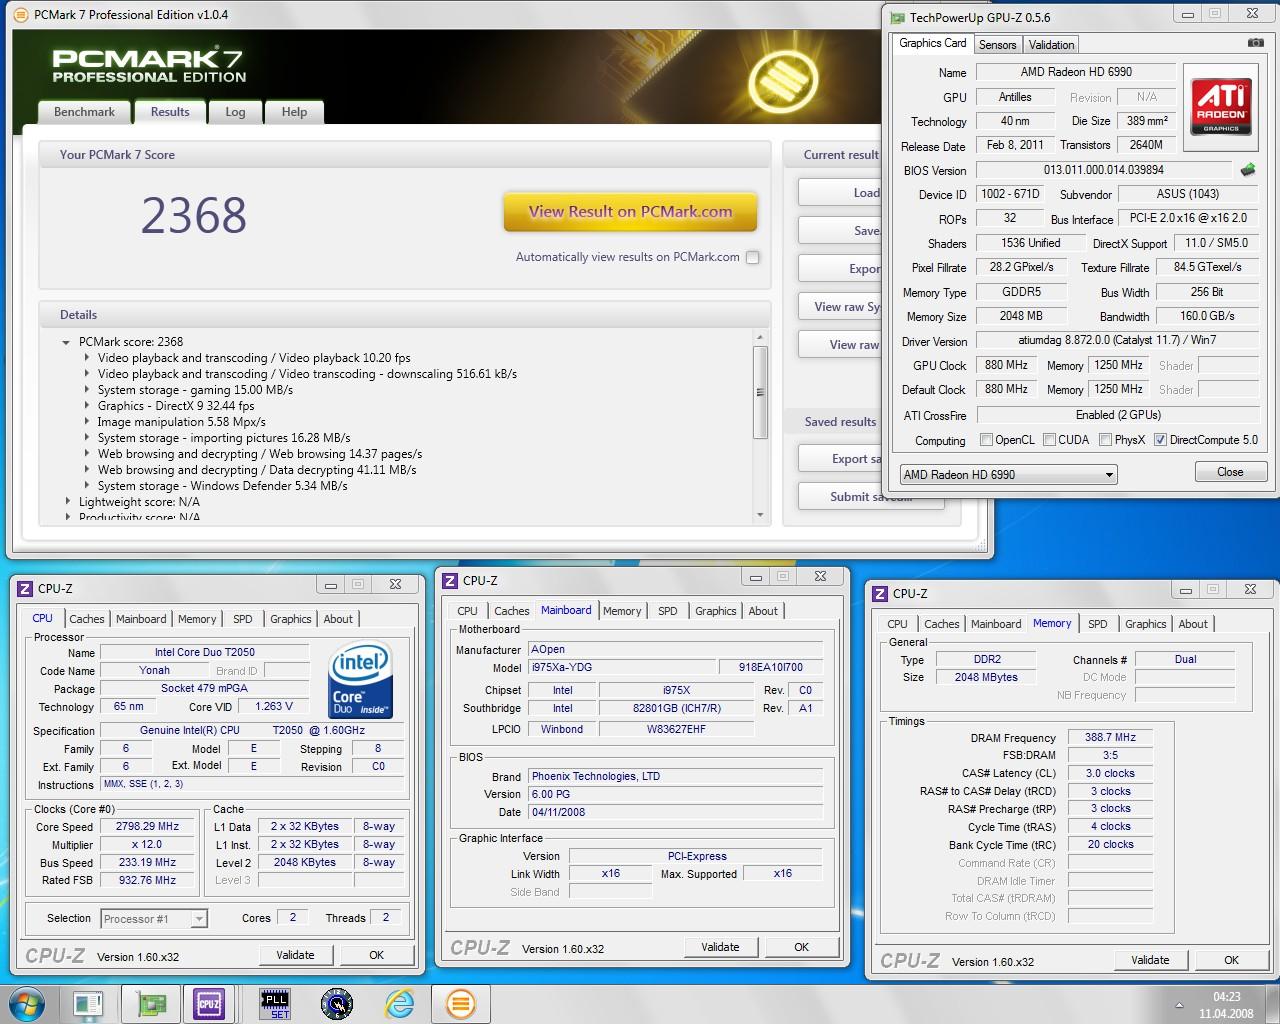Image resolution: width=1280 pixels, height=1024 pixels.
Task: Click the Details scrollbar down arrow
Action: pyautogui.click(x=760, y=515)
